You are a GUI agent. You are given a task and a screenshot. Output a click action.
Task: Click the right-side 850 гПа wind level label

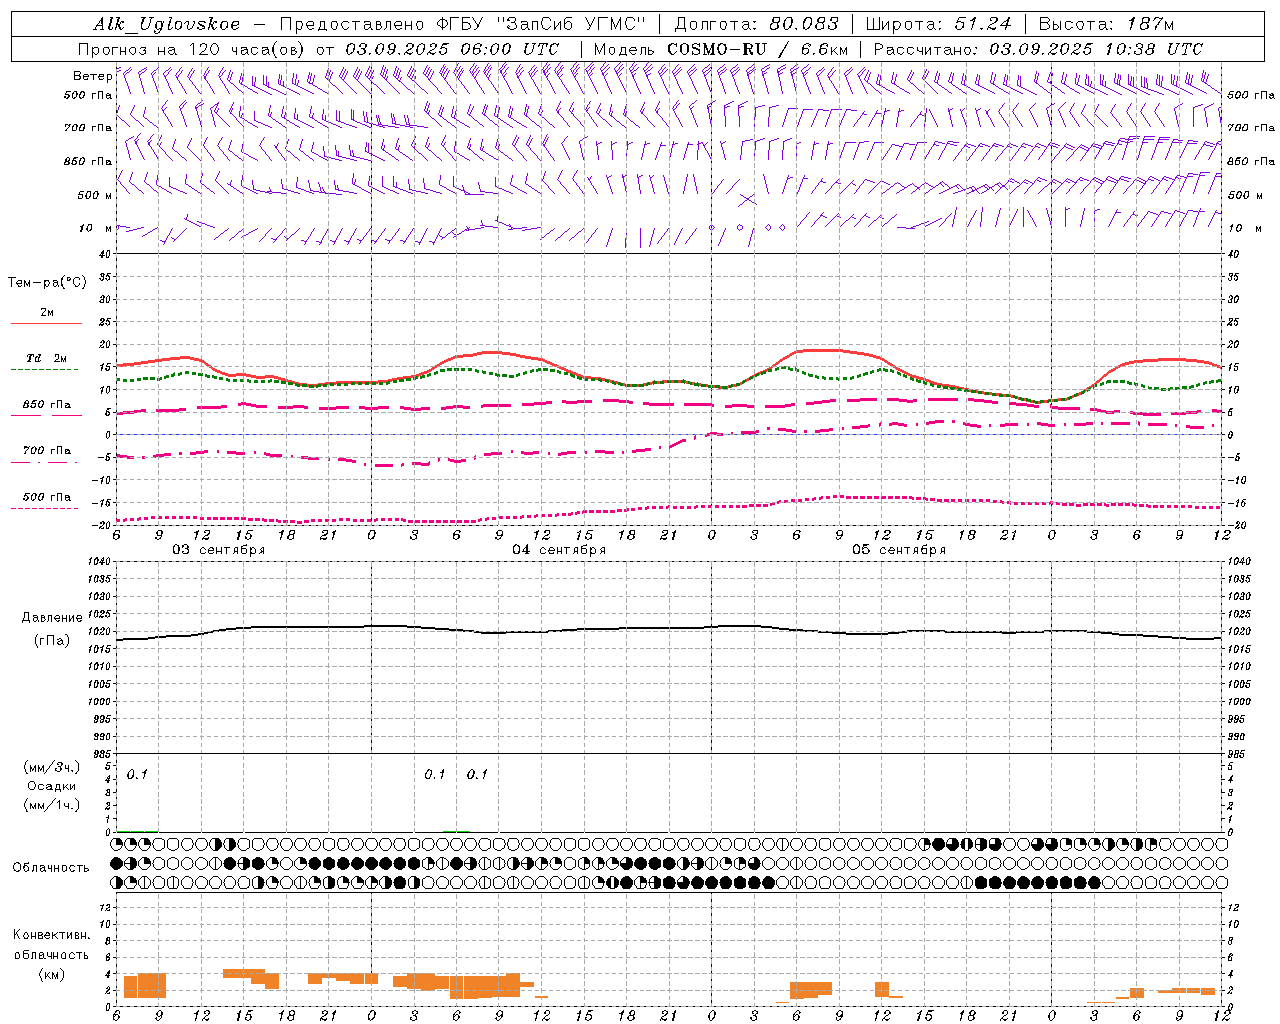pos(1251,161)
